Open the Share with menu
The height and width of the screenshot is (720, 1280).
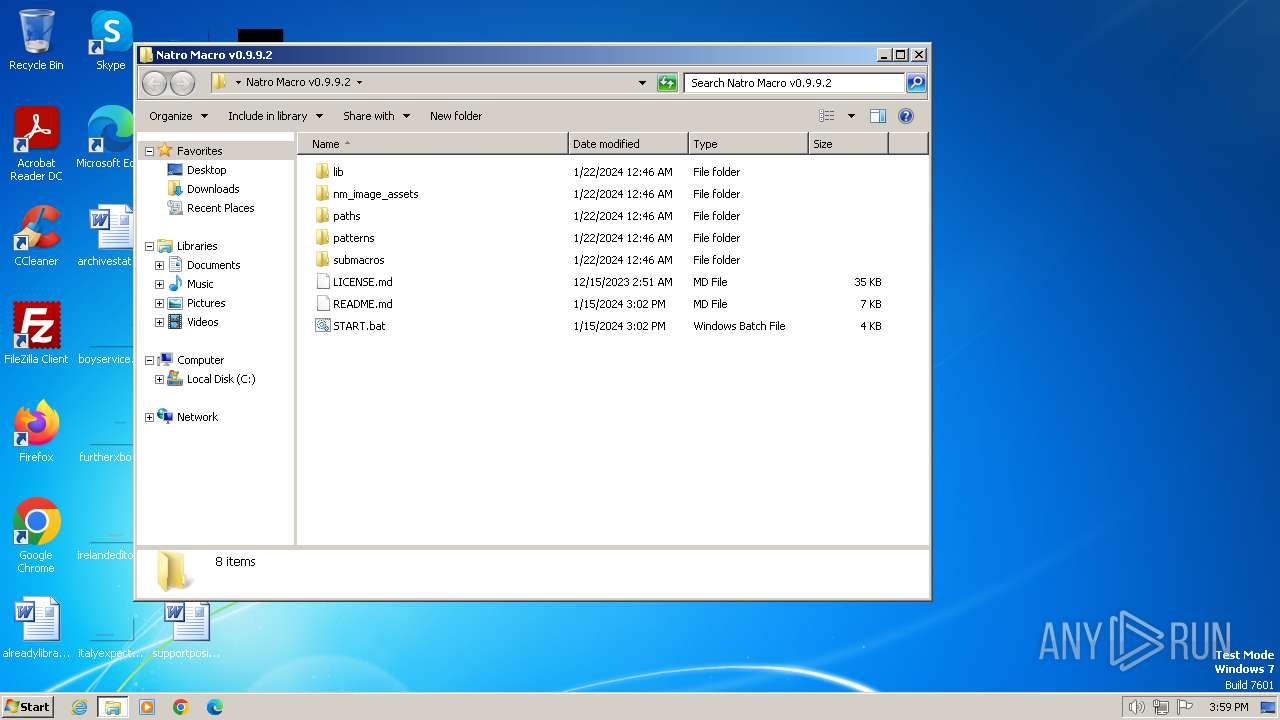click(376, 116)
